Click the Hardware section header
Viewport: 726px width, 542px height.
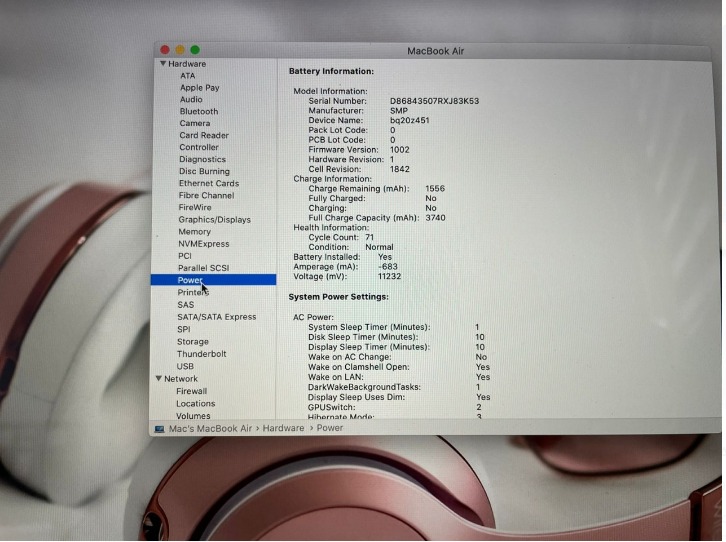point(187,64)
